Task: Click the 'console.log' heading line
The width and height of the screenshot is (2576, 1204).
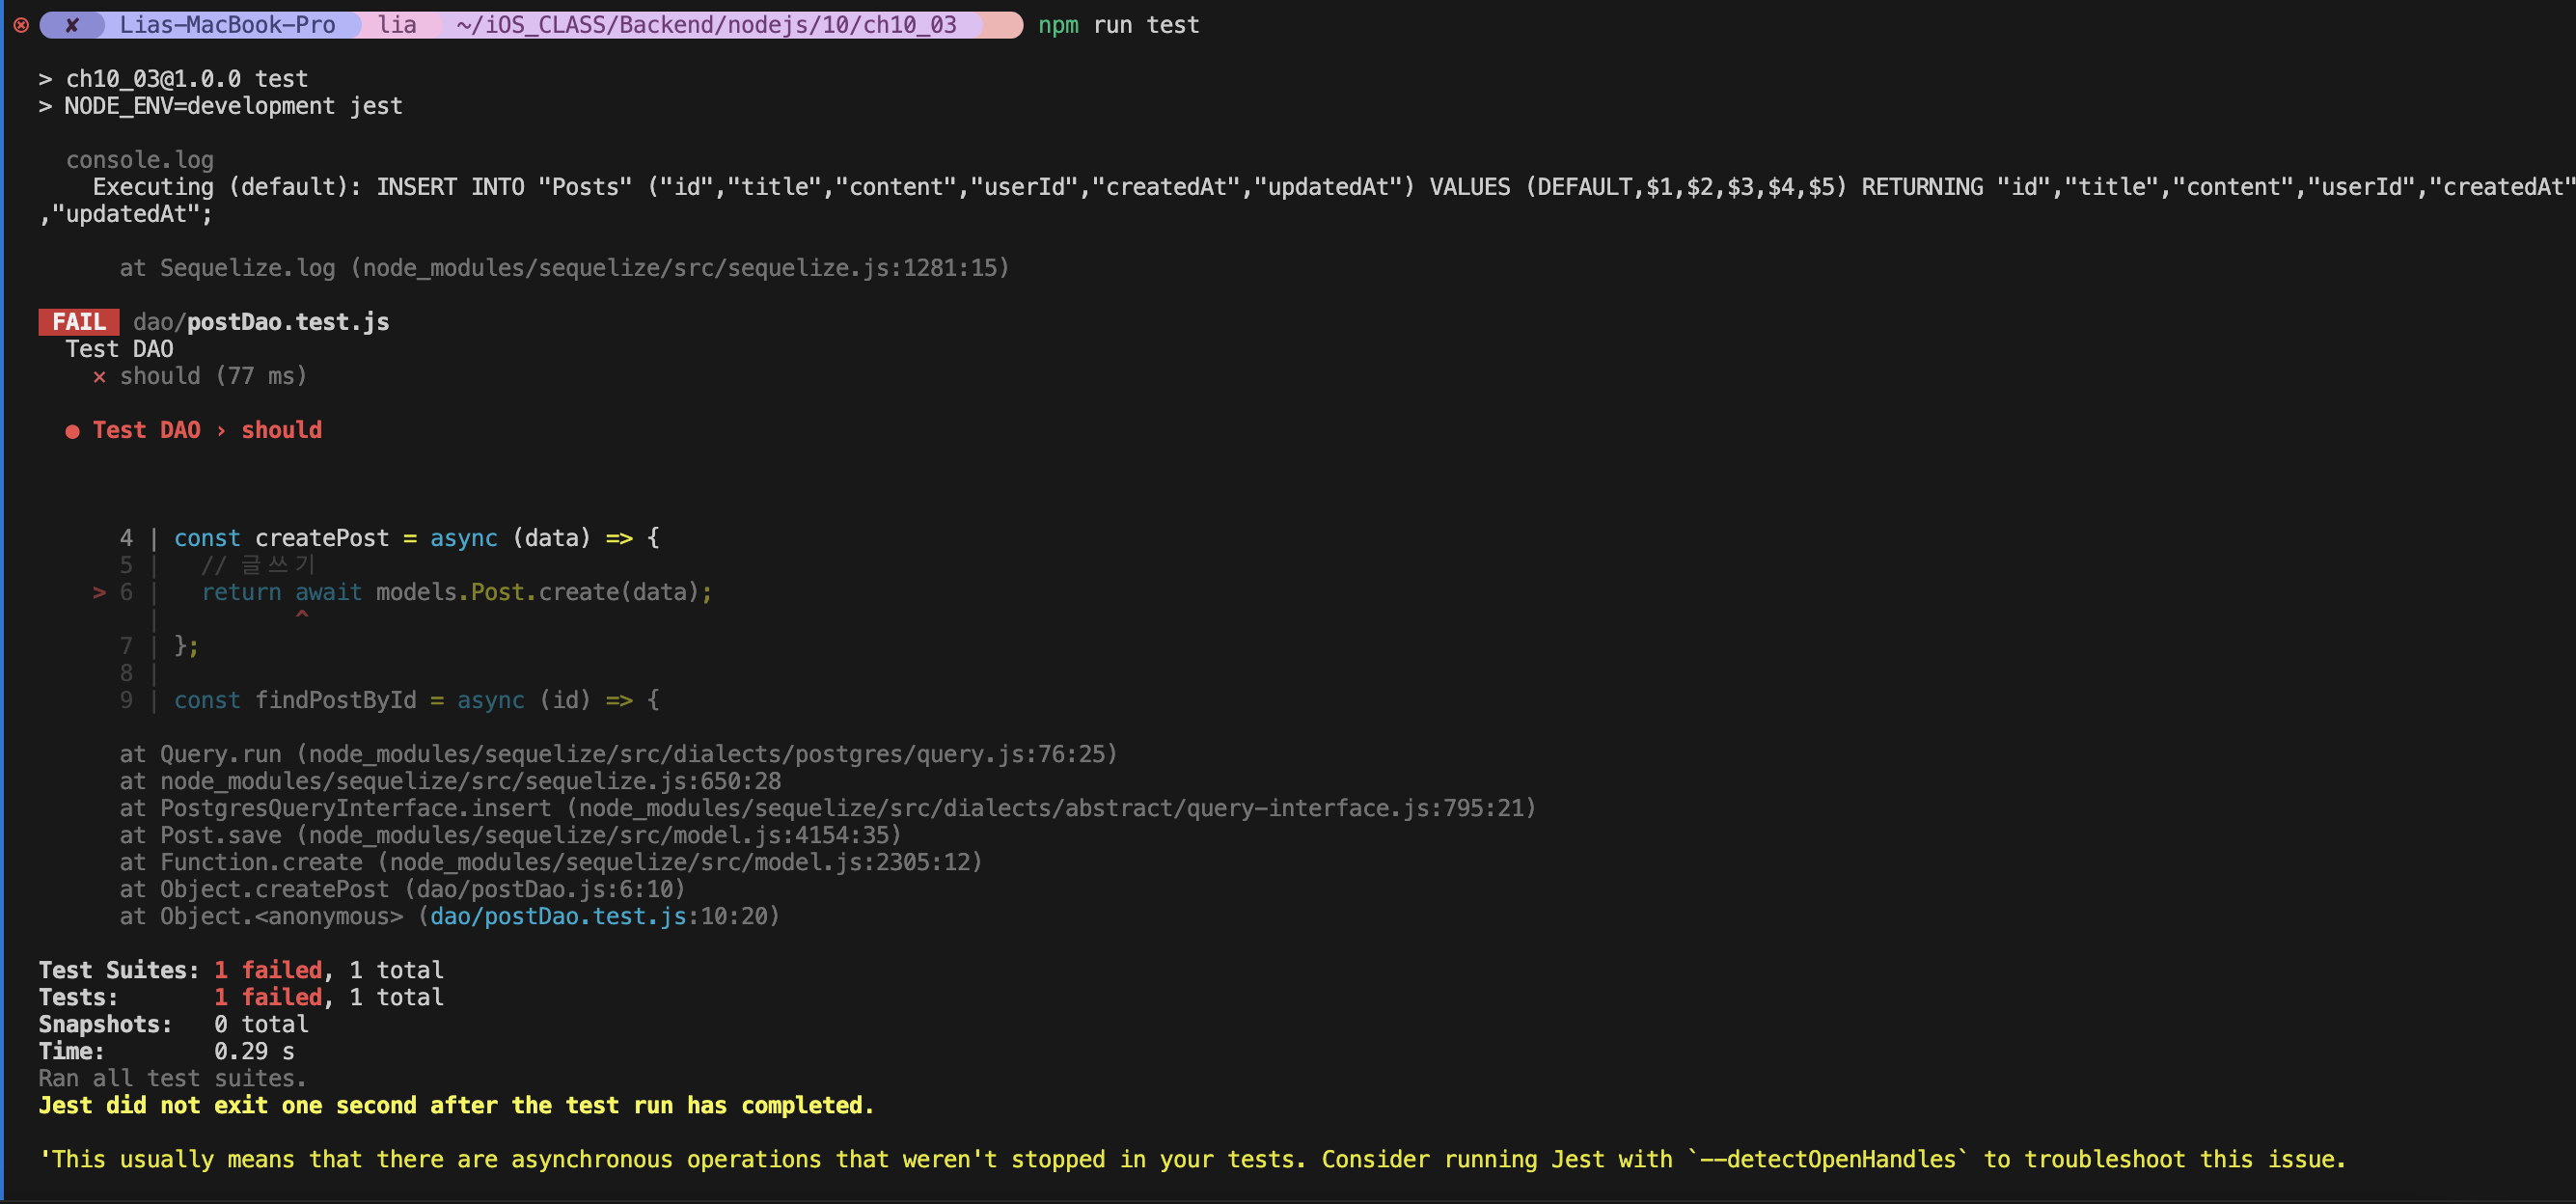Action: coord(140,160)
